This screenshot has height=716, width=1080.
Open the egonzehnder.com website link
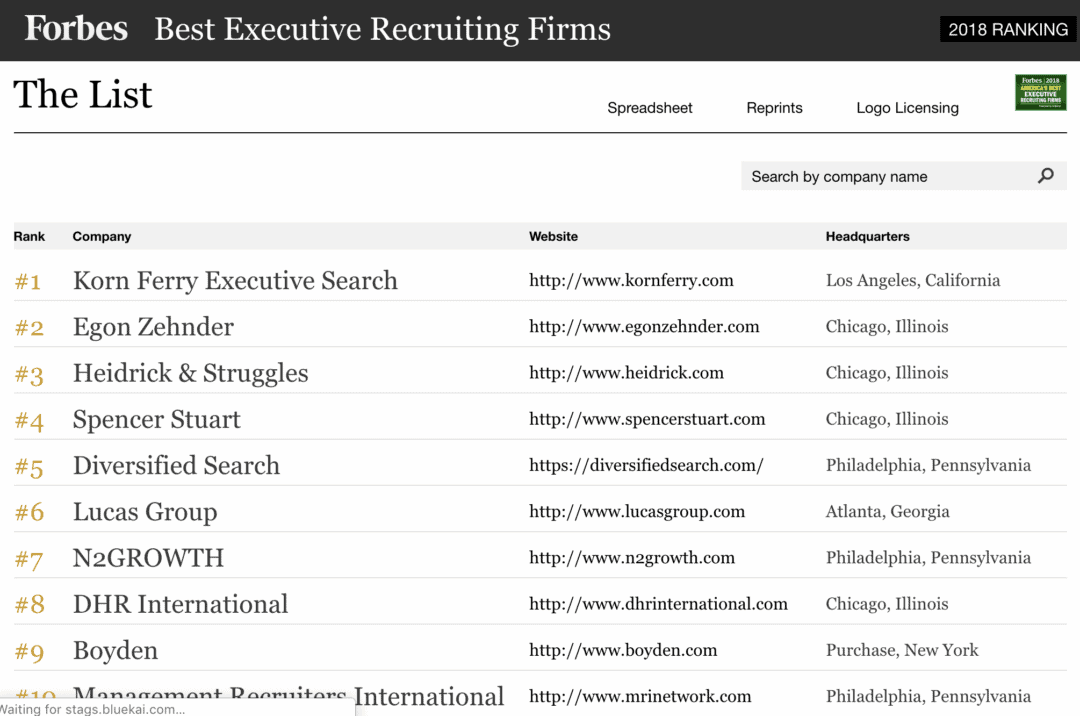click(x=644, y=326)
